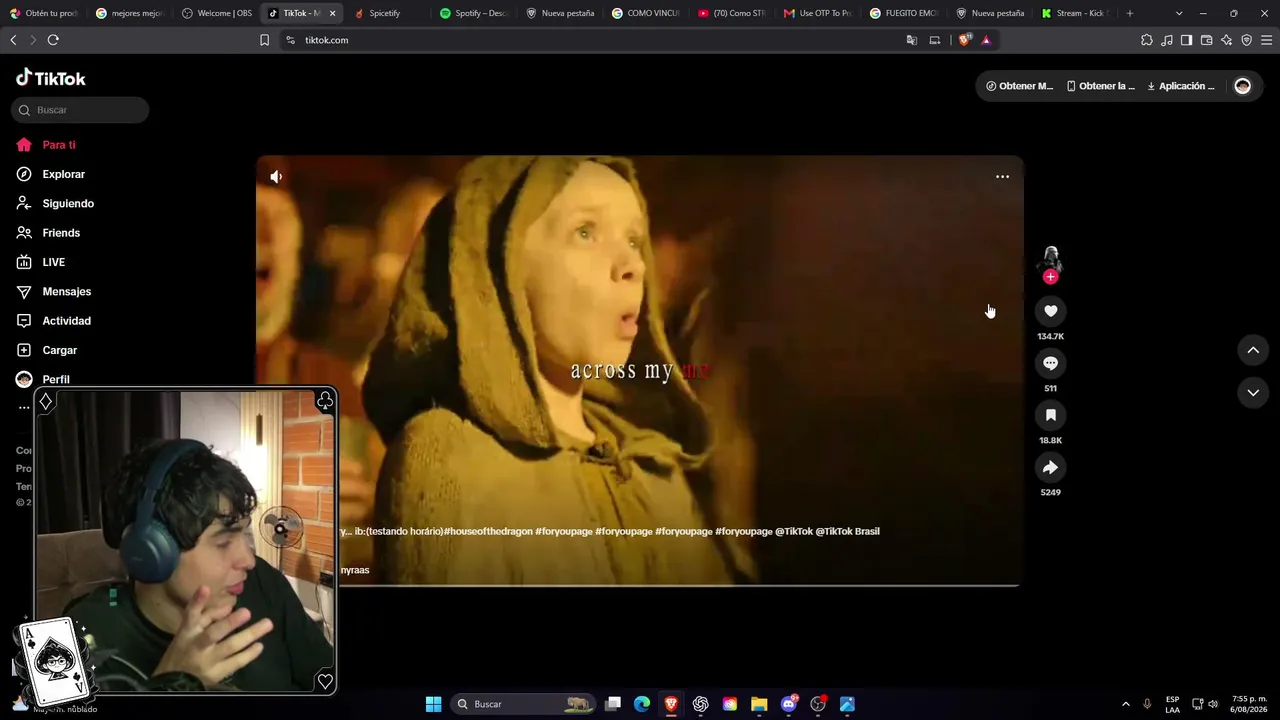Open Task View on the taskbar

click(613, 704)
